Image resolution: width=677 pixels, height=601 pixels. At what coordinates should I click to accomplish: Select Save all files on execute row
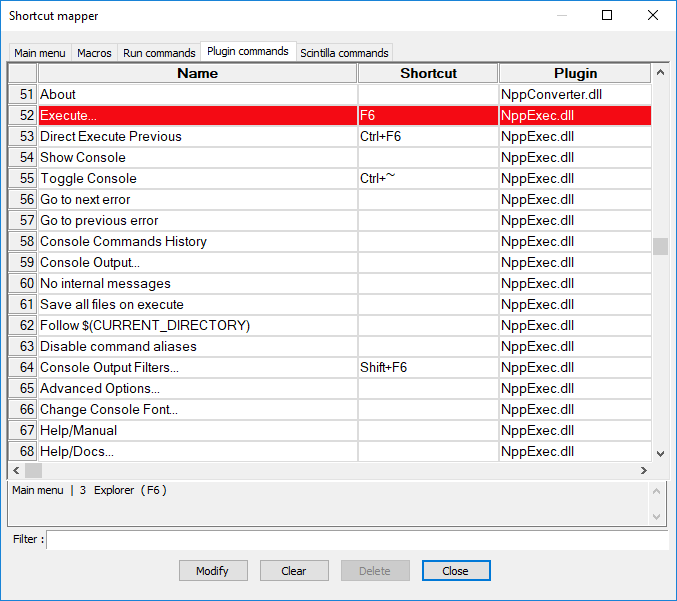click(x=329, y=304)
